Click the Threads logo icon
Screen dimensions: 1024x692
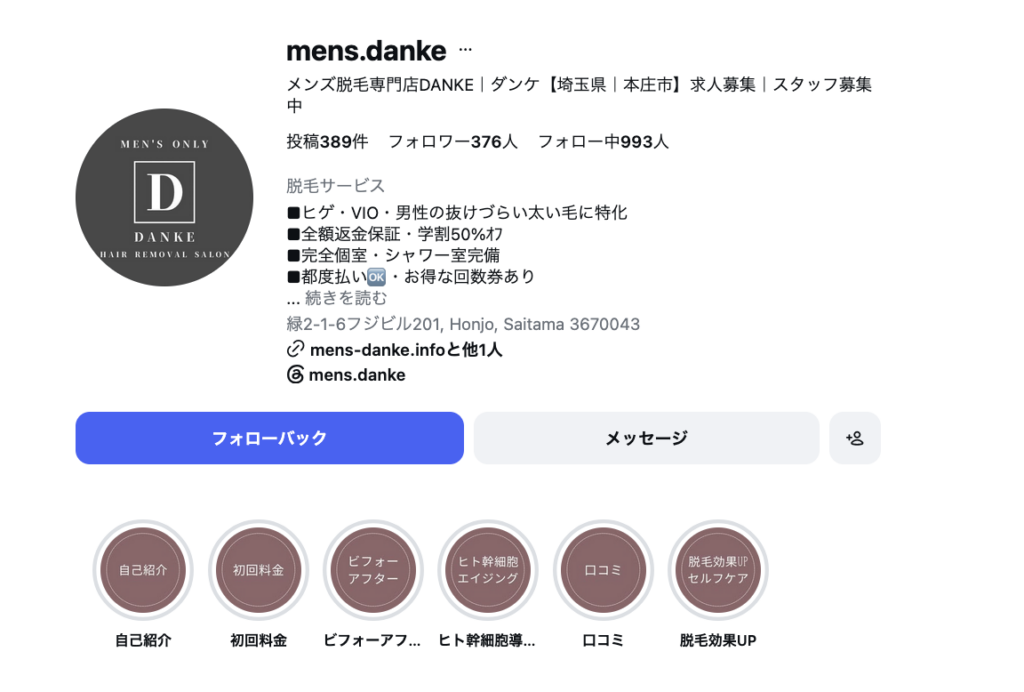(295, 375)
